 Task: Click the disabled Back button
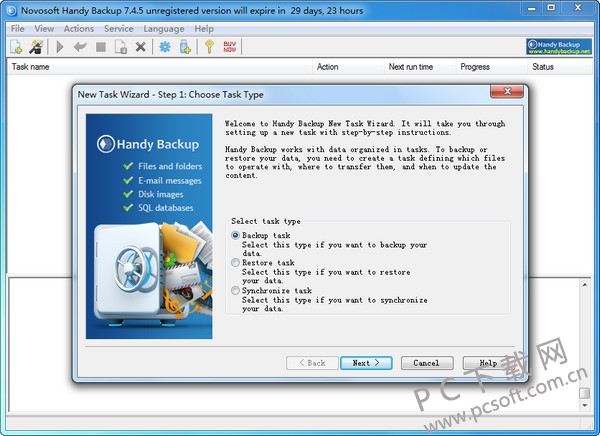(x=312, y=363)
